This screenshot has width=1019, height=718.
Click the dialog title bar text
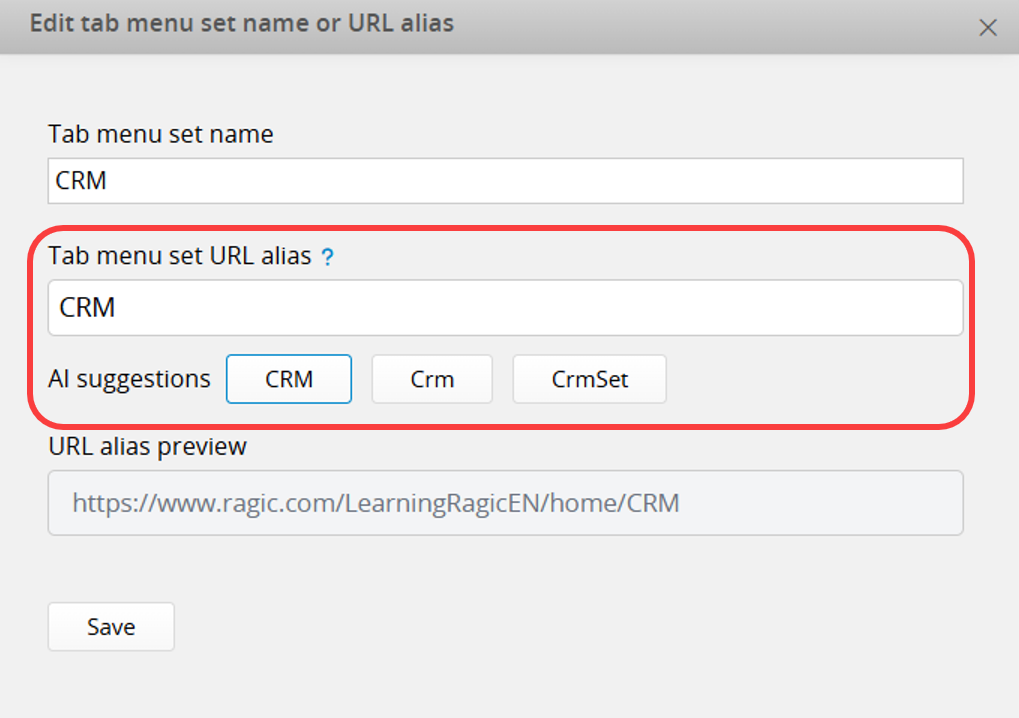click(241, 23)
